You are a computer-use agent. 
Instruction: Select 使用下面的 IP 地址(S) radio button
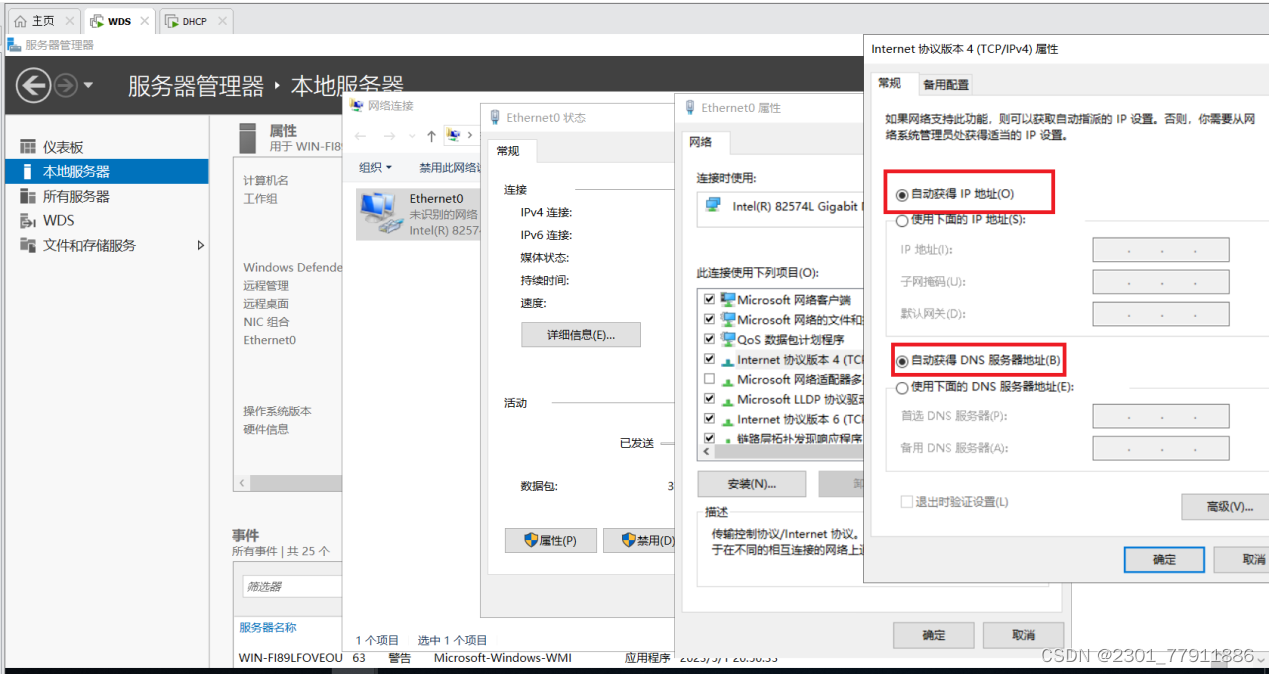903,220
